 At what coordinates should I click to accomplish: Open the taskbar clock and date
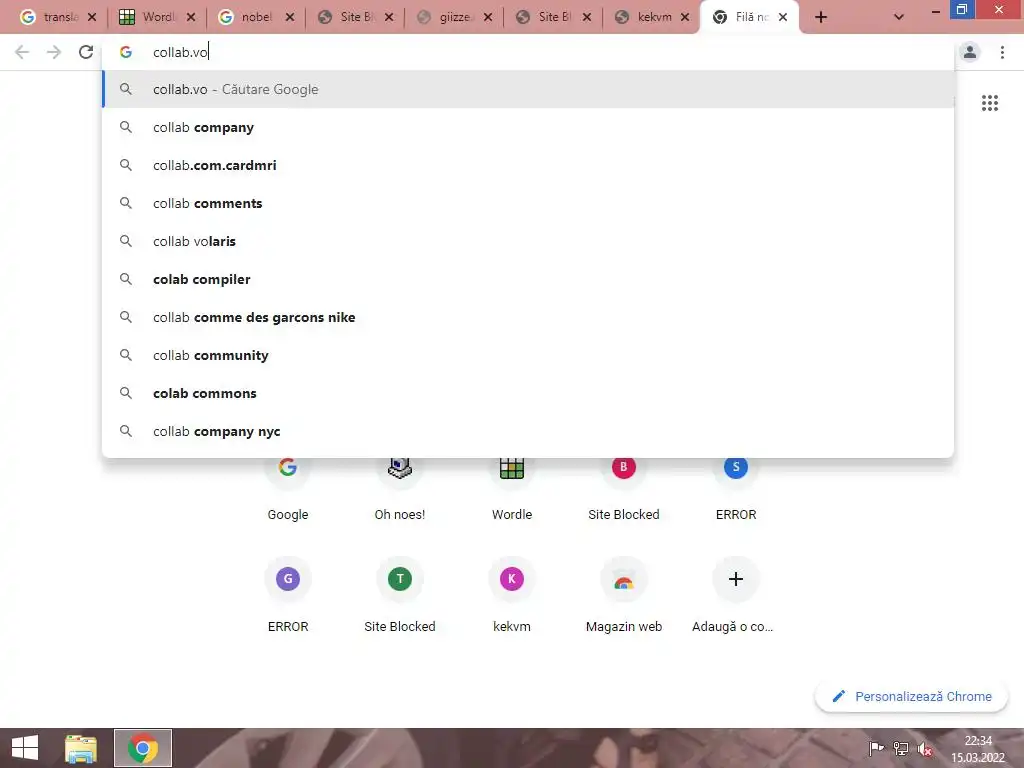pos(978,748)
